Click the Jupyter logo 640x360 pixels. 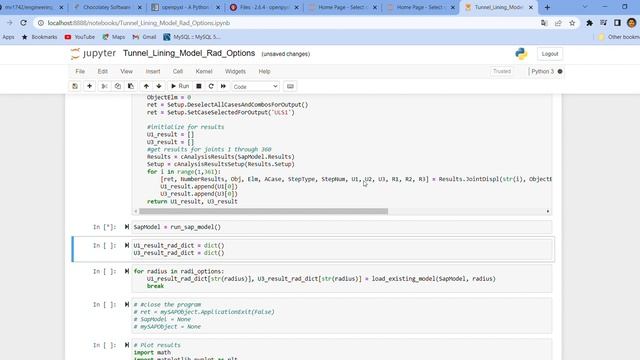click(x=93, y=53)
